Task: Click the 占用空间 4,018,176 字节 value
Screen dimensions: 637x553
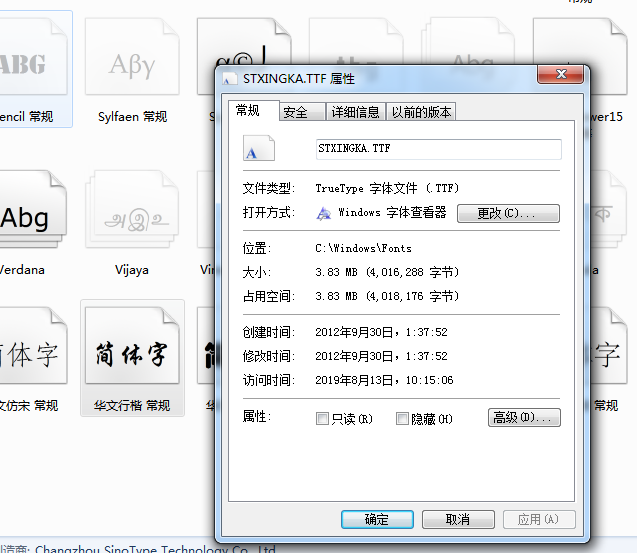Action: click(387, 296)
